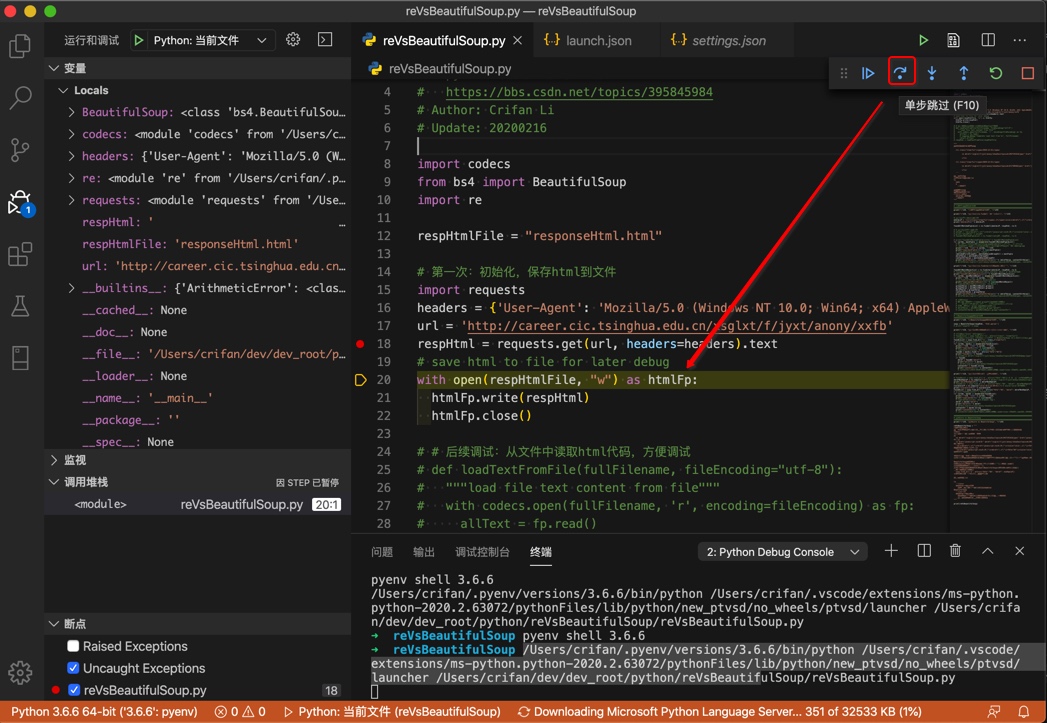
Task: Split the terminal panel
Action: tap(924, 551)
